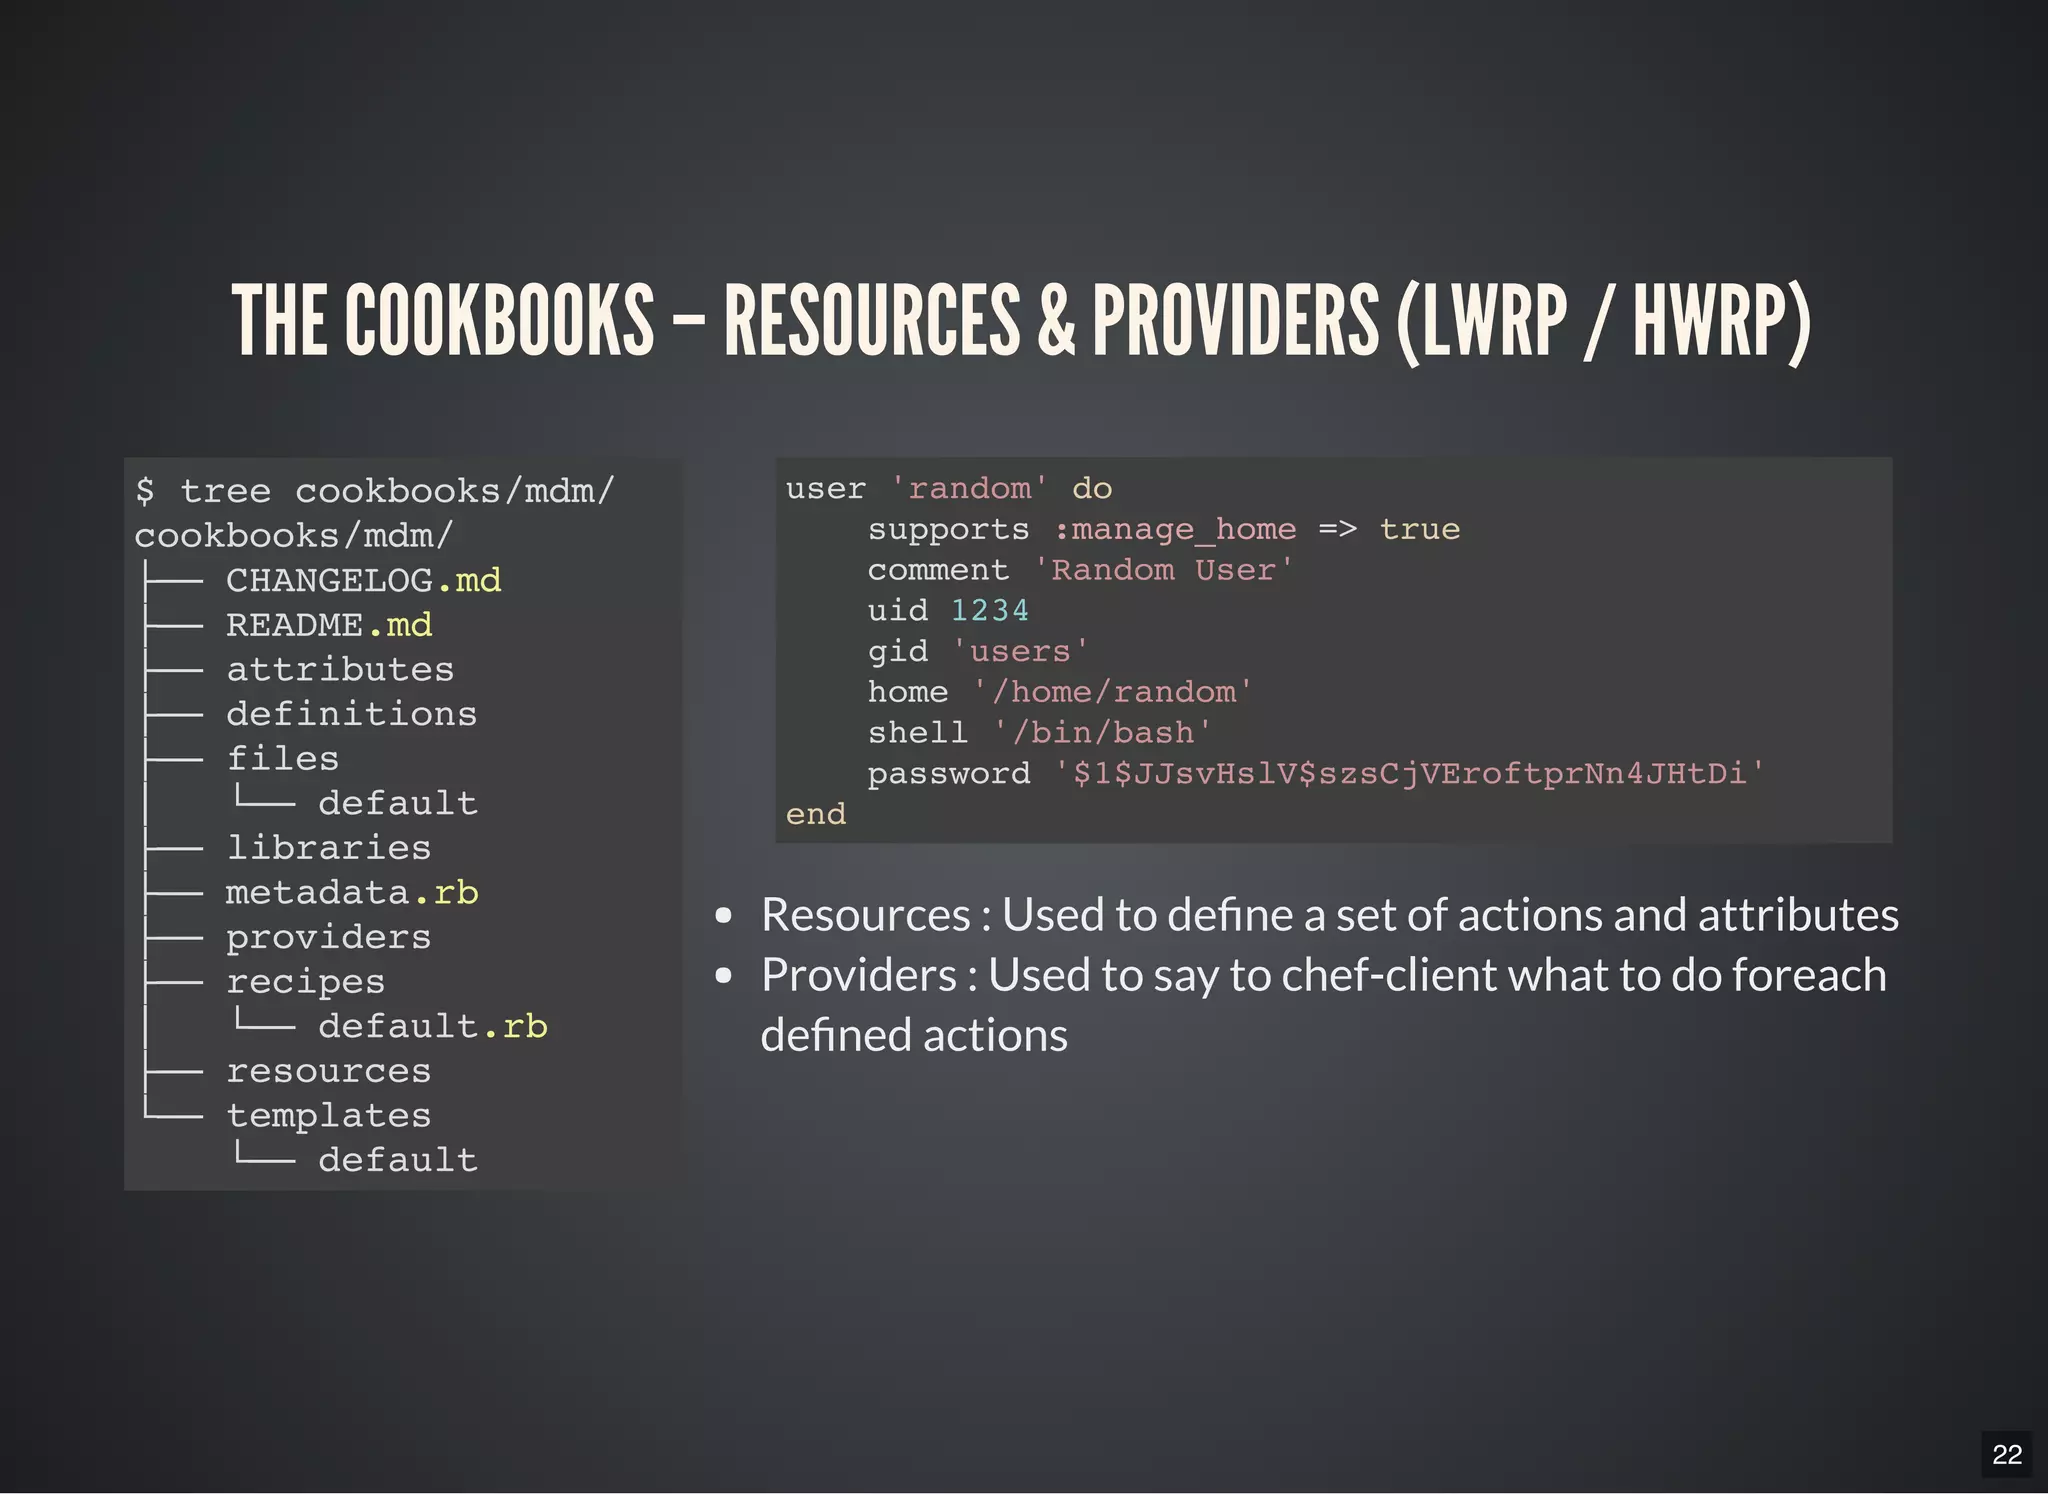
Task: Click the tree cookbooks/mdm/ command line
Action: click(x=375, y=491)
